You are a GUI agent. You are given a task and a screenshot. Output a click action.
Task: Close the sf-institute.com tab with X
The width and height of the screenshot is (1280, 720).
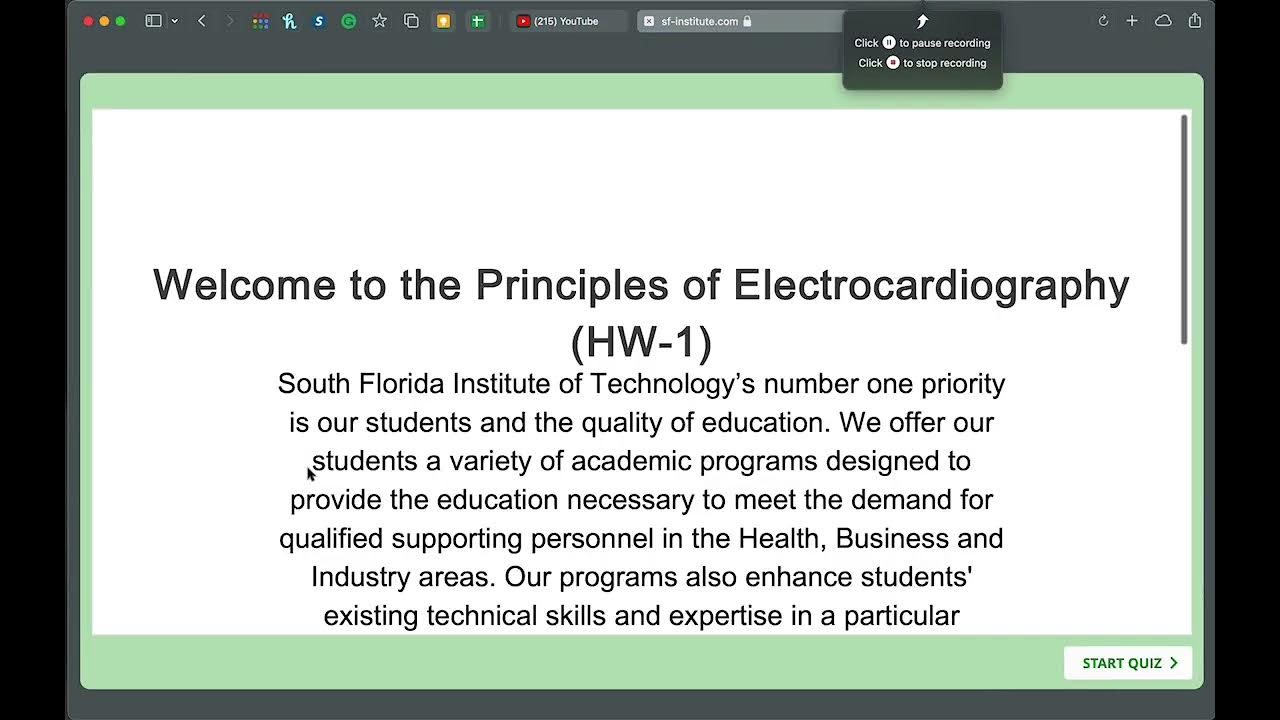pyautogui.click(x=649, y=21)
